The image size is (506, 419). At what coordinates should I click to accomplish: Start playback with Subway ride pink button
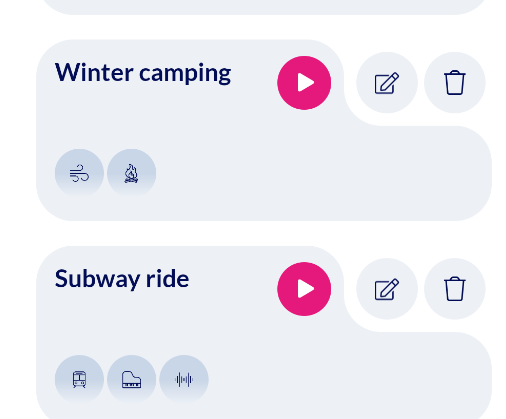click(304, 289)
